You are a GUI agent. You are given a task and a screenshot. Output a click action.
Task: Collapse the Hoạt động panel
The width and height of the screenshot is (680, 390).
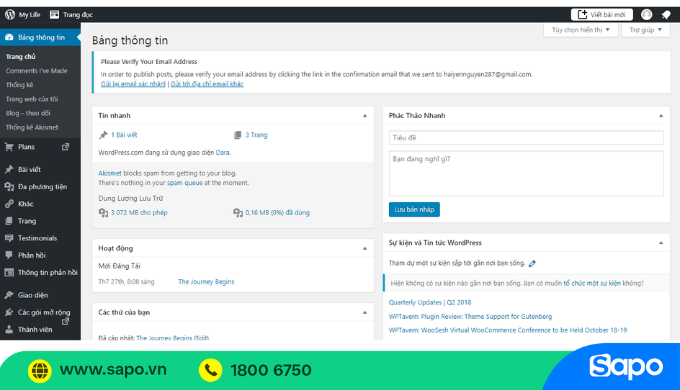[x=365, y=249]
